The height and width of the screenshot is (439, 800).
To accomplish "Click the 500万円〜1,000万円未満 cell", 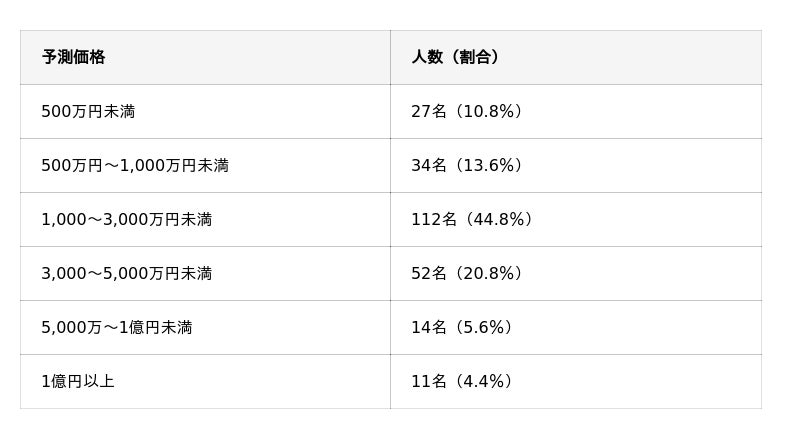I will (135, 165).
